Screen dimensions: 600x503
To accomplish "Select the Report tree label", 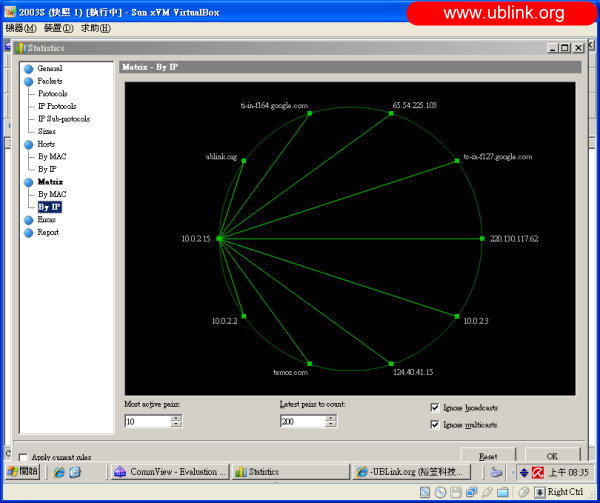I will coord(48,233).
